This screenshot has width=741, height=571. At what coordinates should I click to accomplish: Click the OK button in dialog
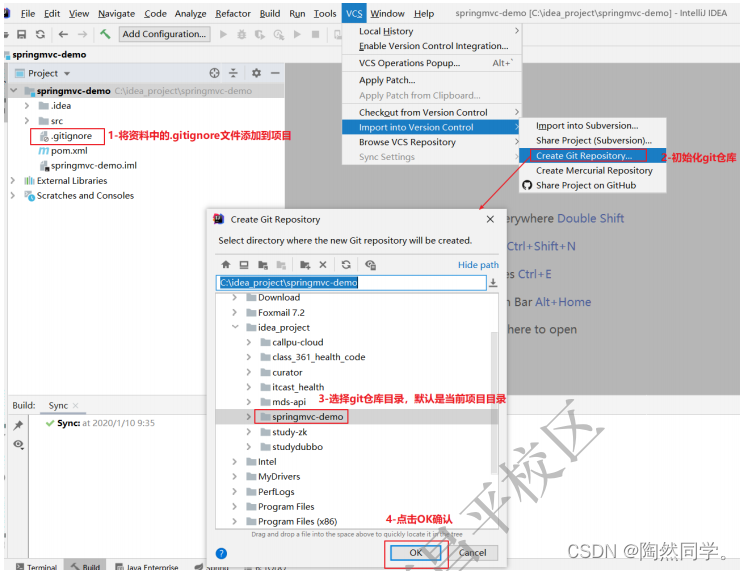pyautogui.click(x=415, y=553)
